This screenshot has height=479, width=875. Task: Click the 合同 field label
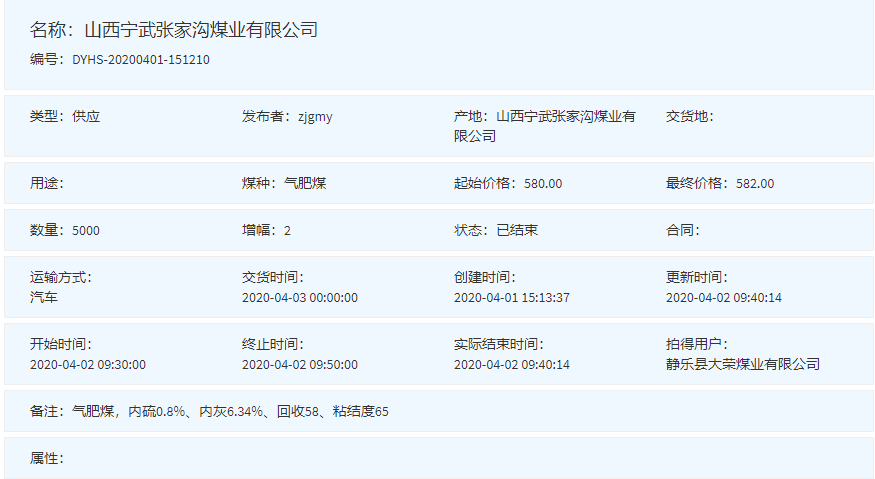(683, 230)
